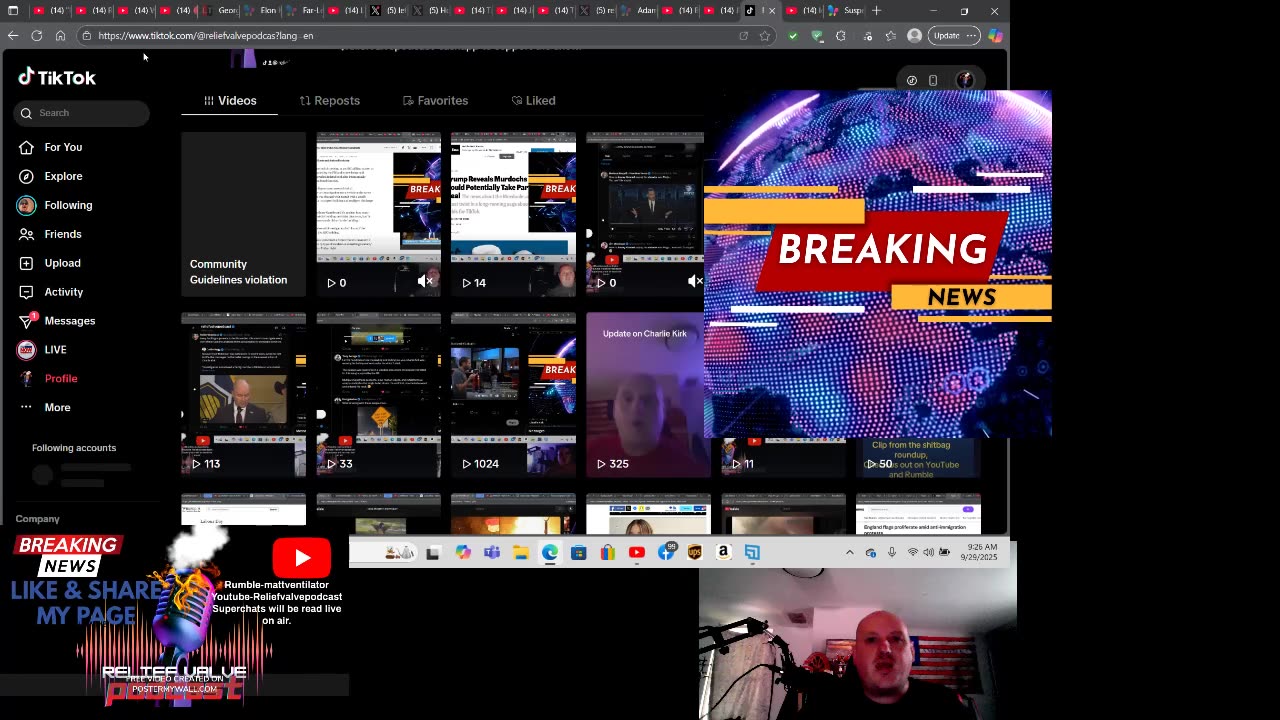
Task: Open the For You feed
Action: click(63, 147)
